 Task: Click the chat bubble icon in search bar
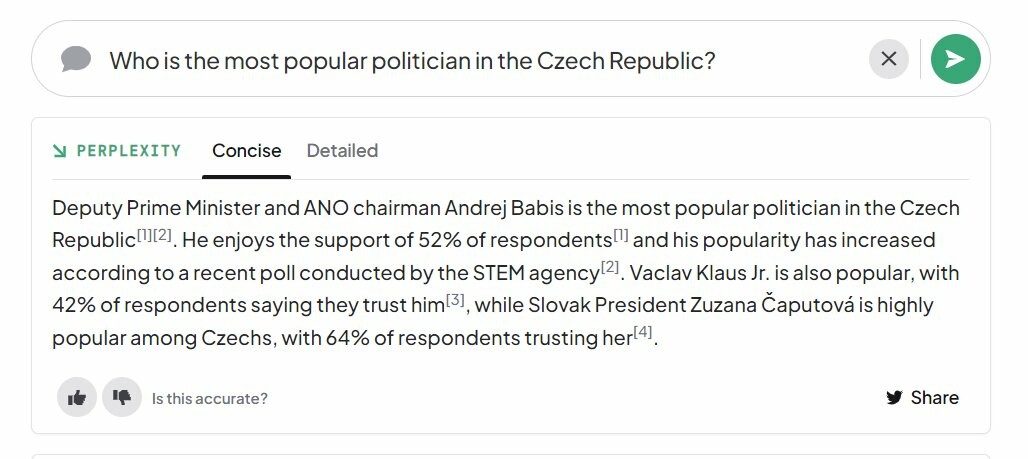pos(76,59)
